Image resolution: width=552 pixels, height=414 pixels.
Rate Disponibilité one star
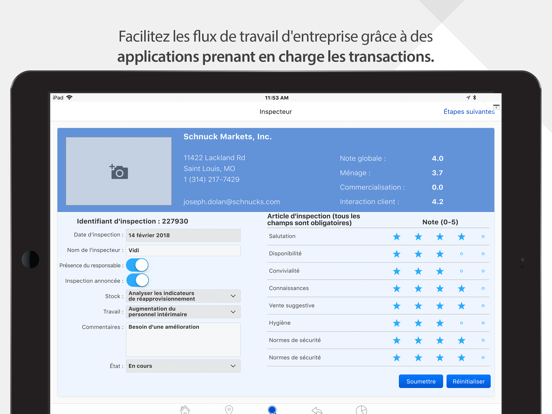point(397,254)
